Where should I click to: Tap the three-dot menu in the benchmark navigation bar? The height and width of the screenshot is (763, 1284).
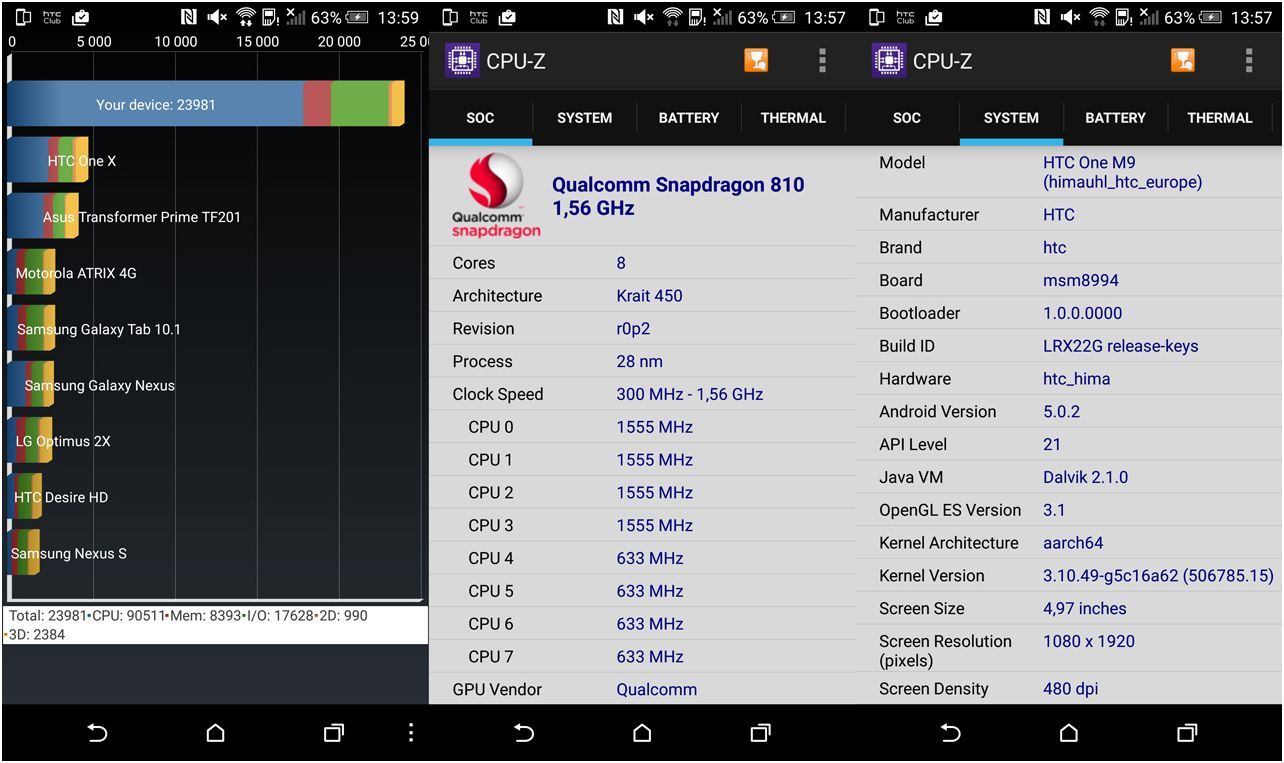tap(410, 733)
